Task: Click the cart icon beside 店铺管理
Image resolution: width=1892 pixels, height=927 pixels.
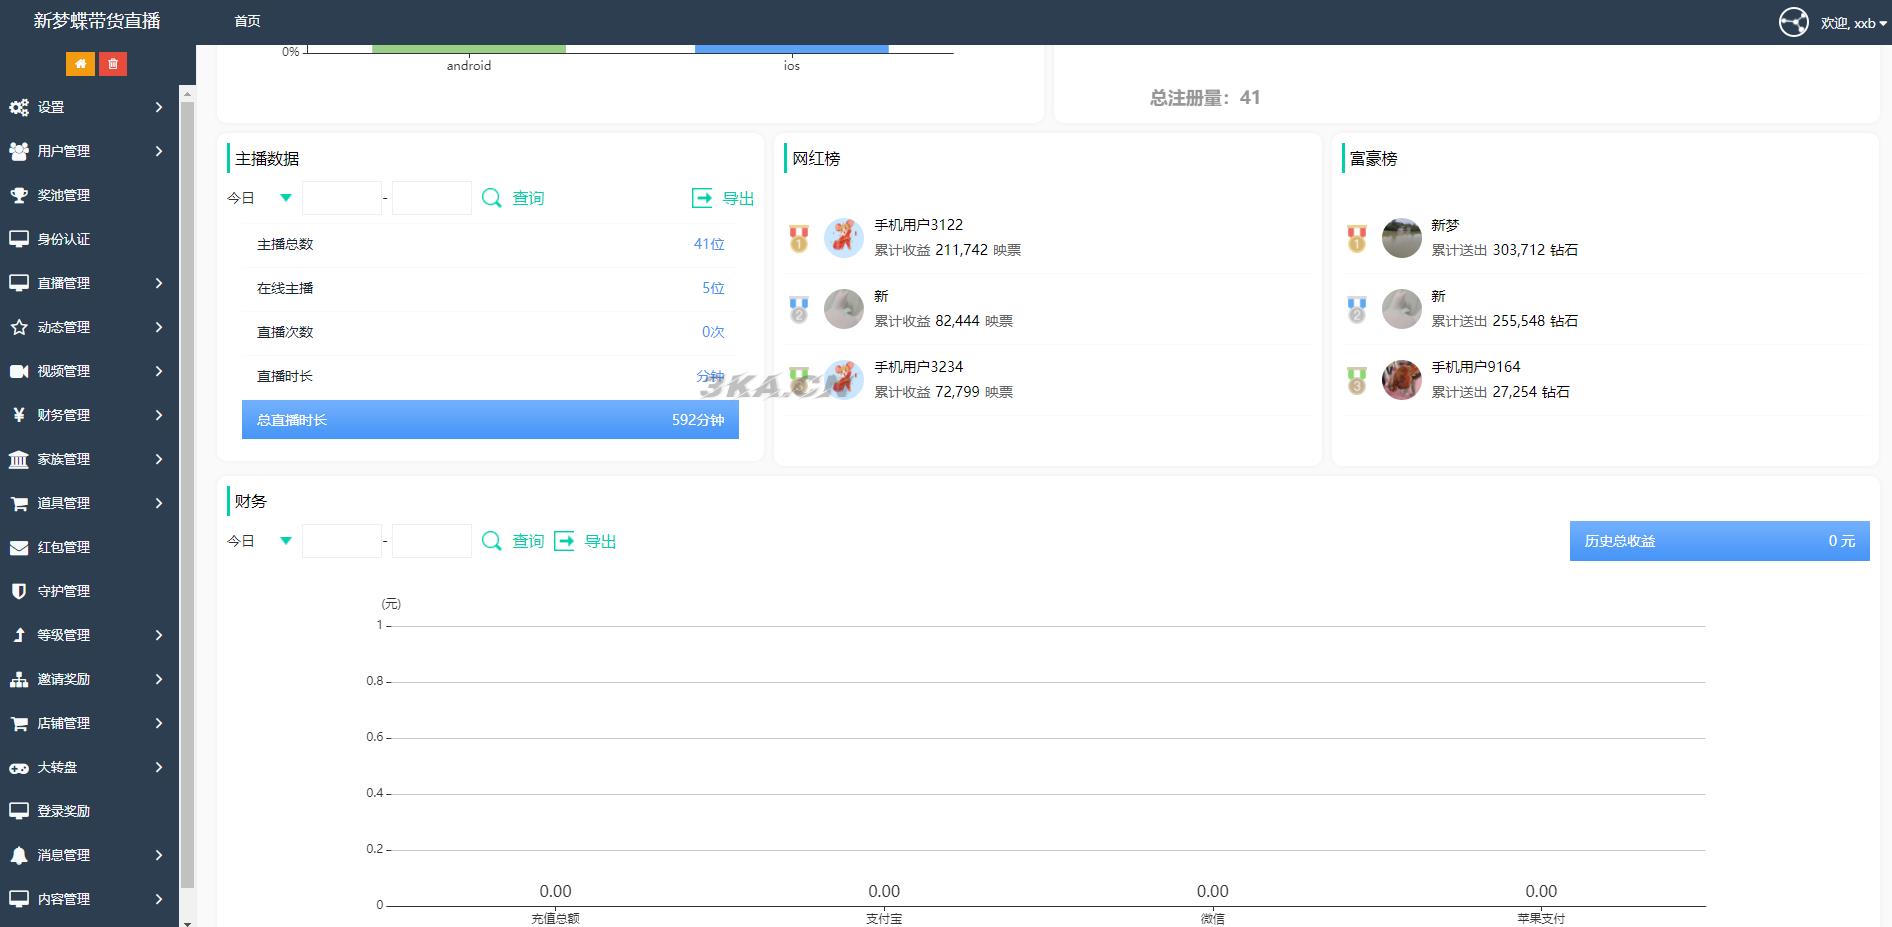Action: [x=19, y=723]
